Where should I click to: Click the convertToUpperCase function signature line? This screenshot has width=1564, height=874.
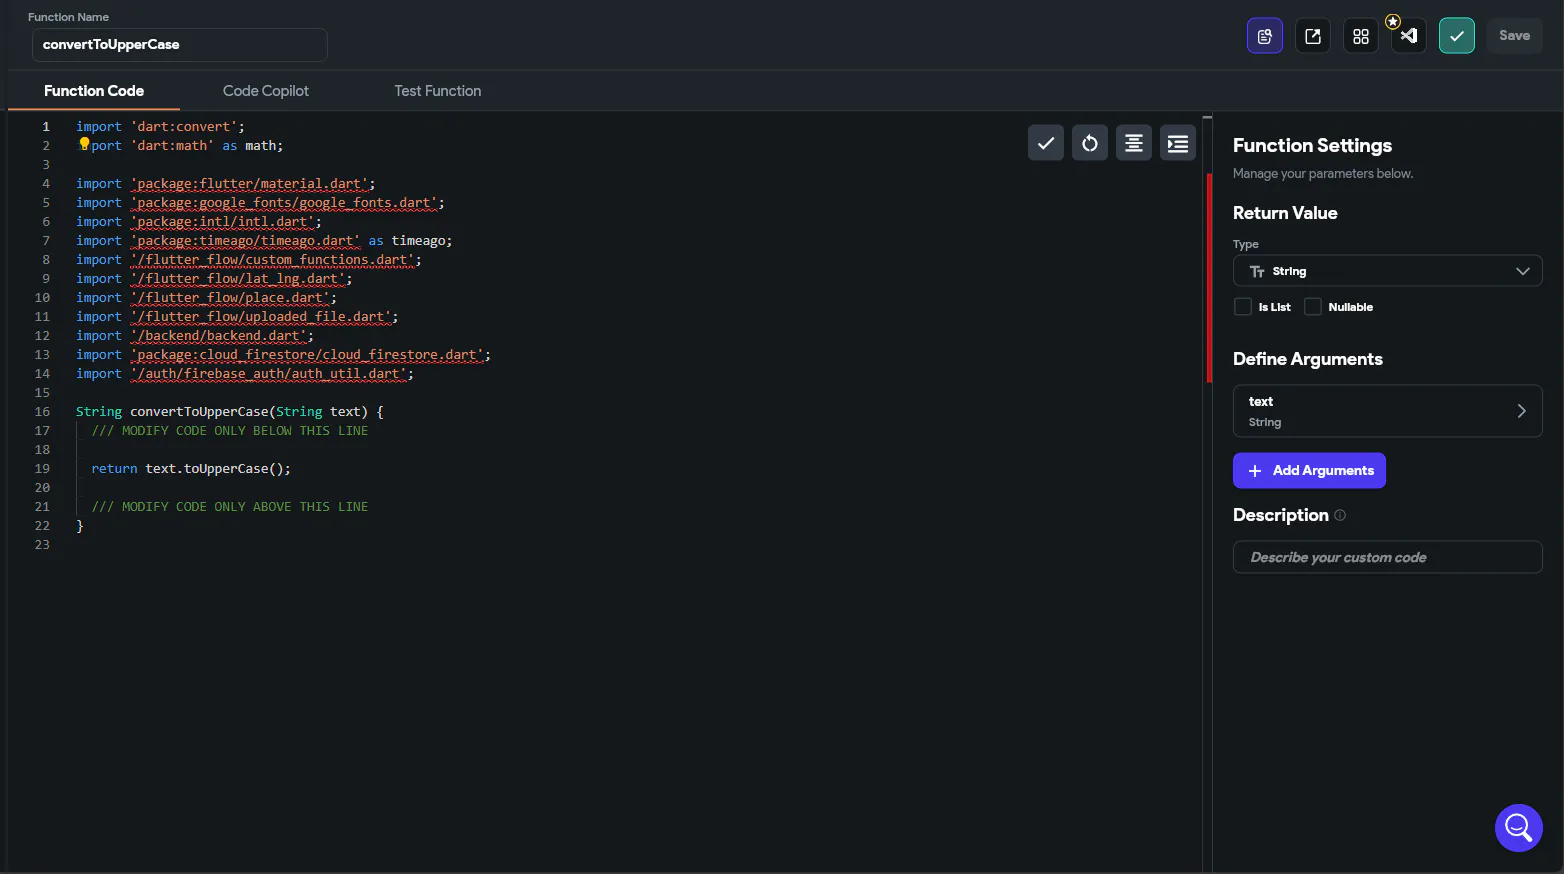pos(230,411)
